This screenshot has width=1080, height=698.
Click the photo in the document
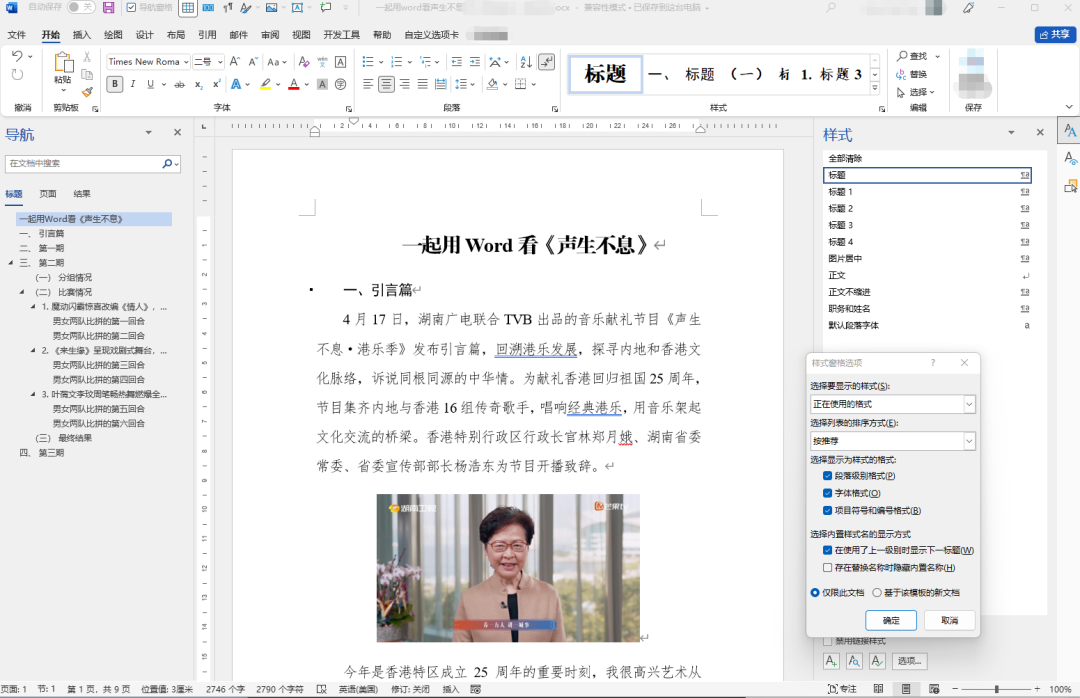(x=508, y=568)
